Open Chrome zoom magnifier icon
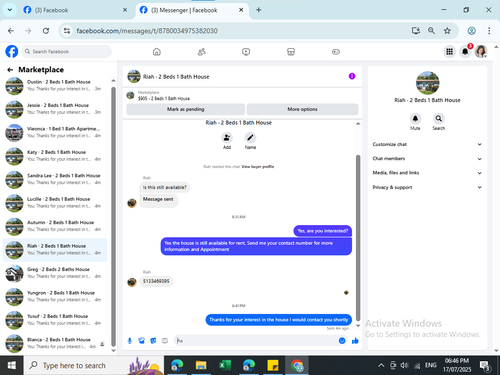500x375 pixels. [x=431, y=31]
